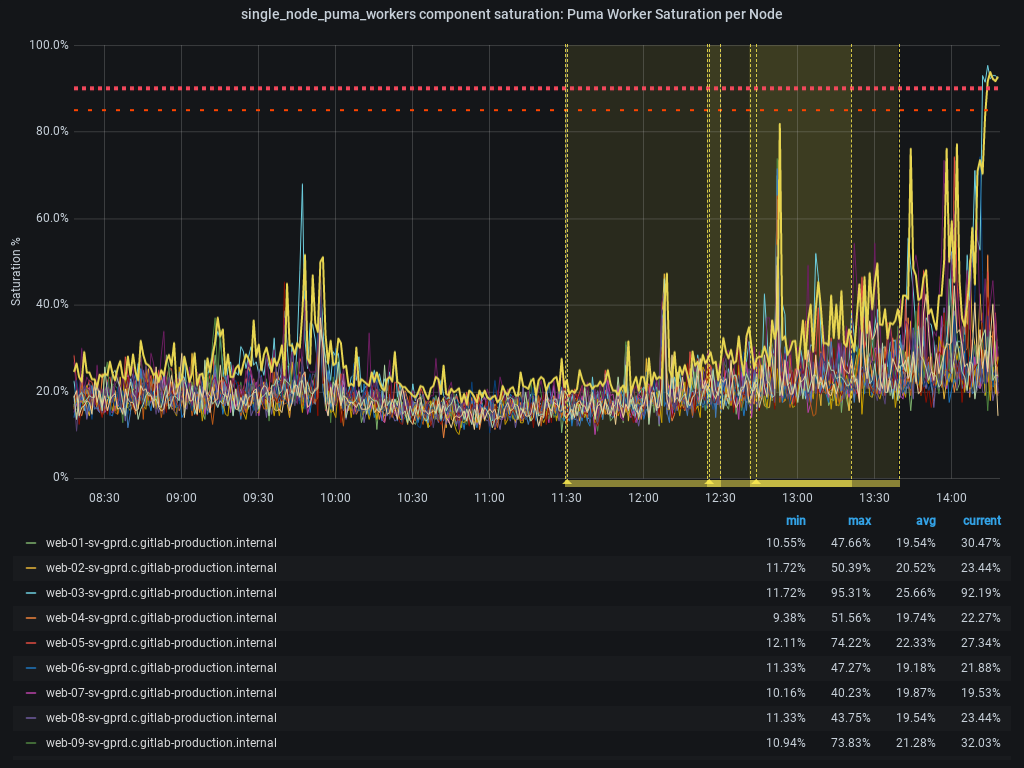Click the green color marker for web-01
The width and height of the screenshot is (1024, 768).
tap(31, 543)
